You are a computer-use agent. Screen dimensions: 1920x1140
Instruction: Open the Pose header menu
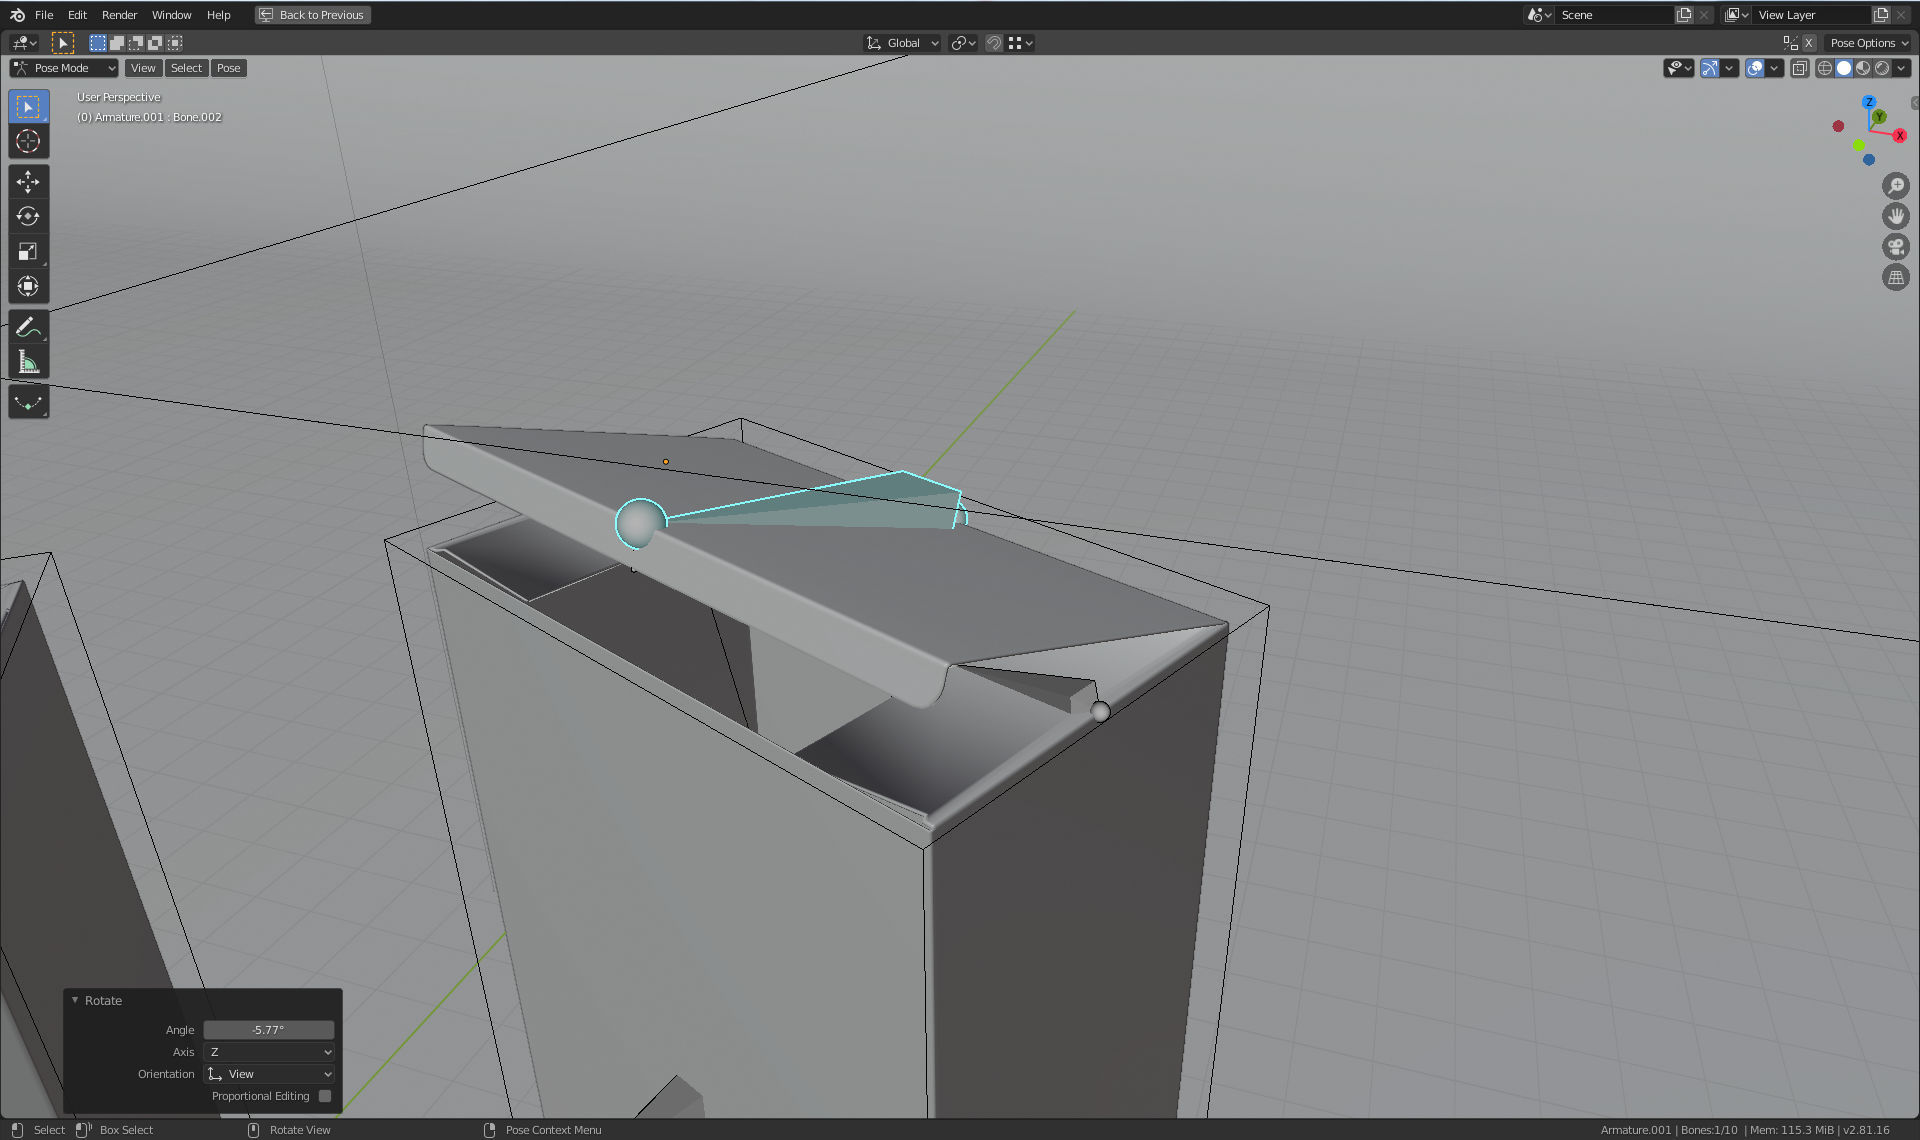(228, 68)
